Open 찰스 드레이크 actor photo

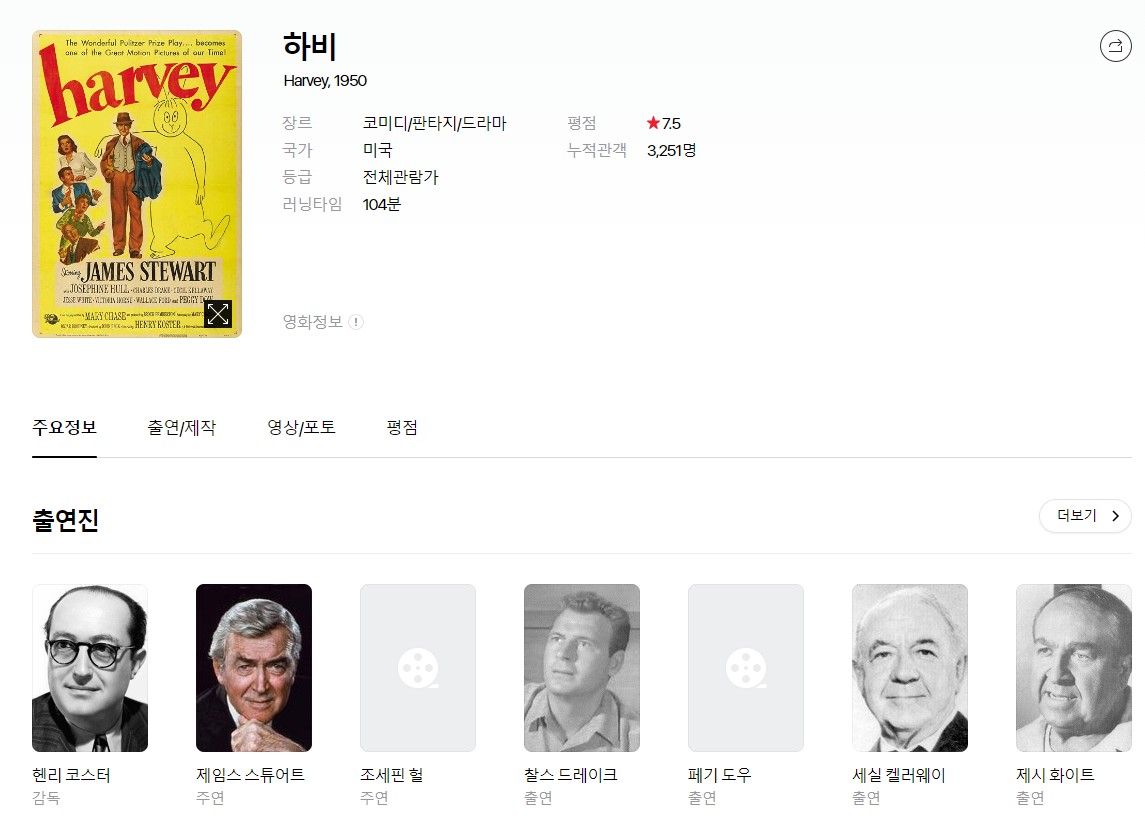coord(581,668)
